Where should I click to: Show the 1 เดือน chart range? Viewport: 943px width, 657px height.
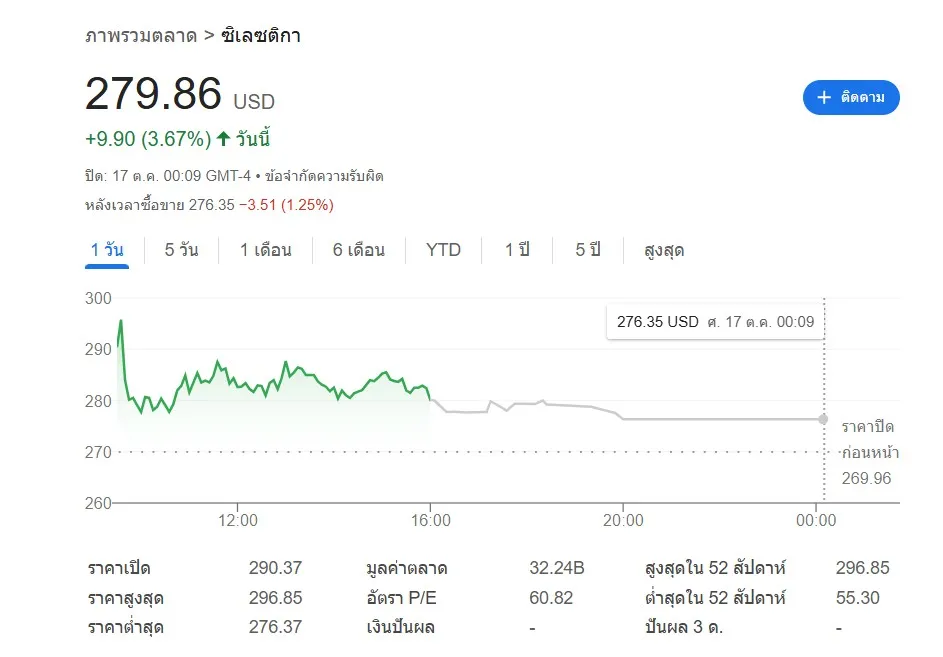pos(265,250)
